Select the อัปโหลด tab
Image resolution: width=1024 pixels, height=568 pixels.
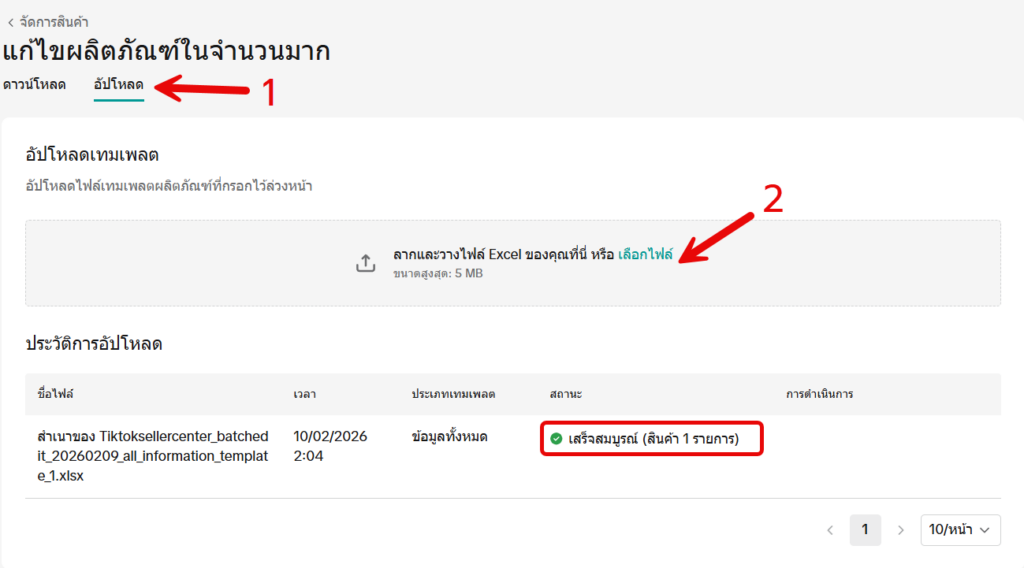click(119, 84)
